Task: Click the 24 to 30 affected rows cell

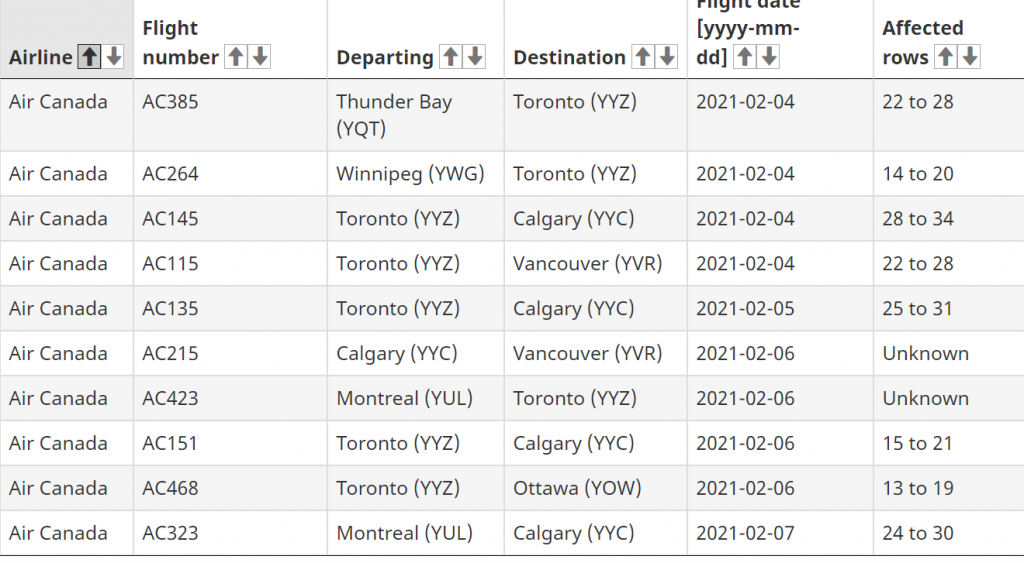Action: (949, 533)
